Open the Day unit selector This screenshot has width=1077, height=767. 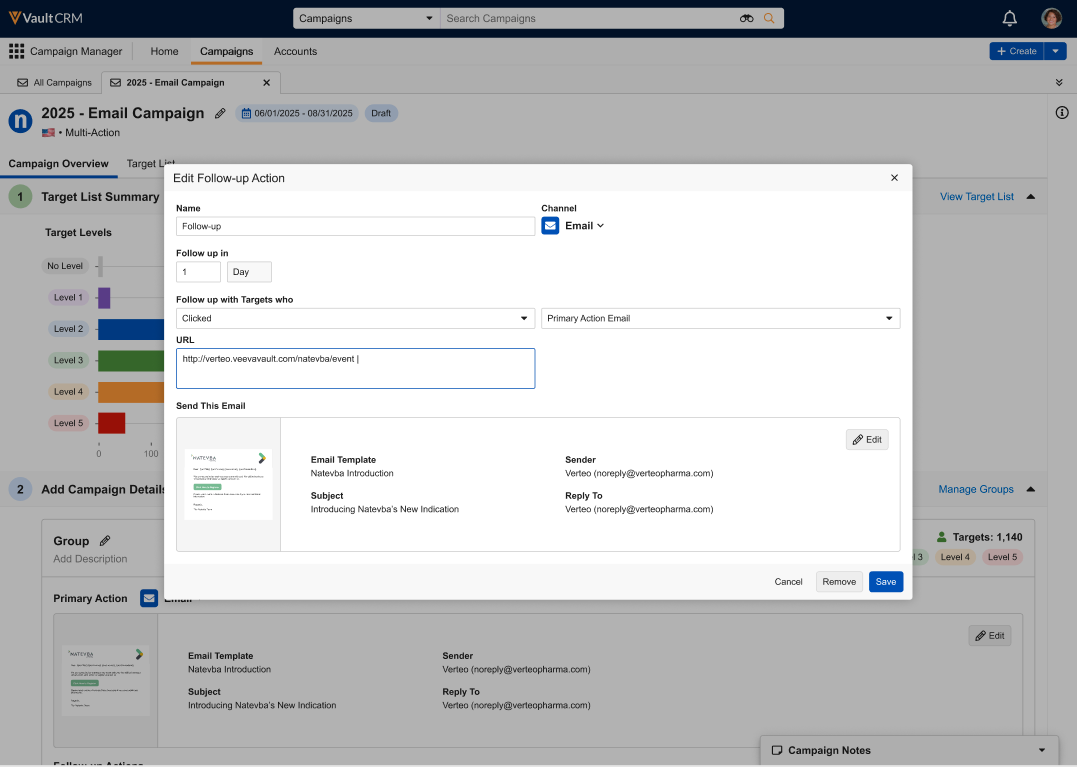click(x=249, y=272)
